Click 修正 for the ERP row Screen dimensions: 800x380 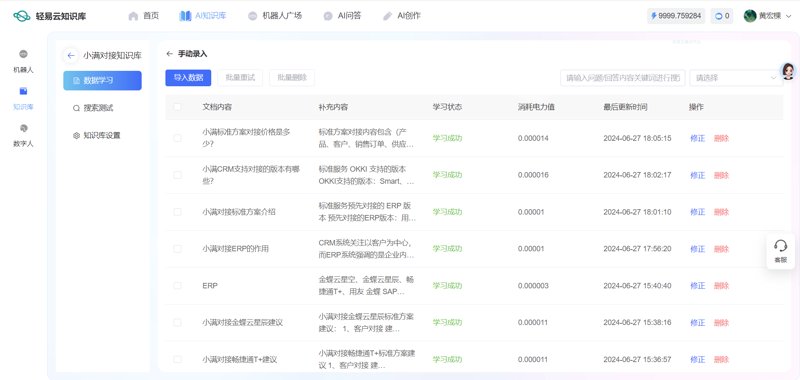697,286
